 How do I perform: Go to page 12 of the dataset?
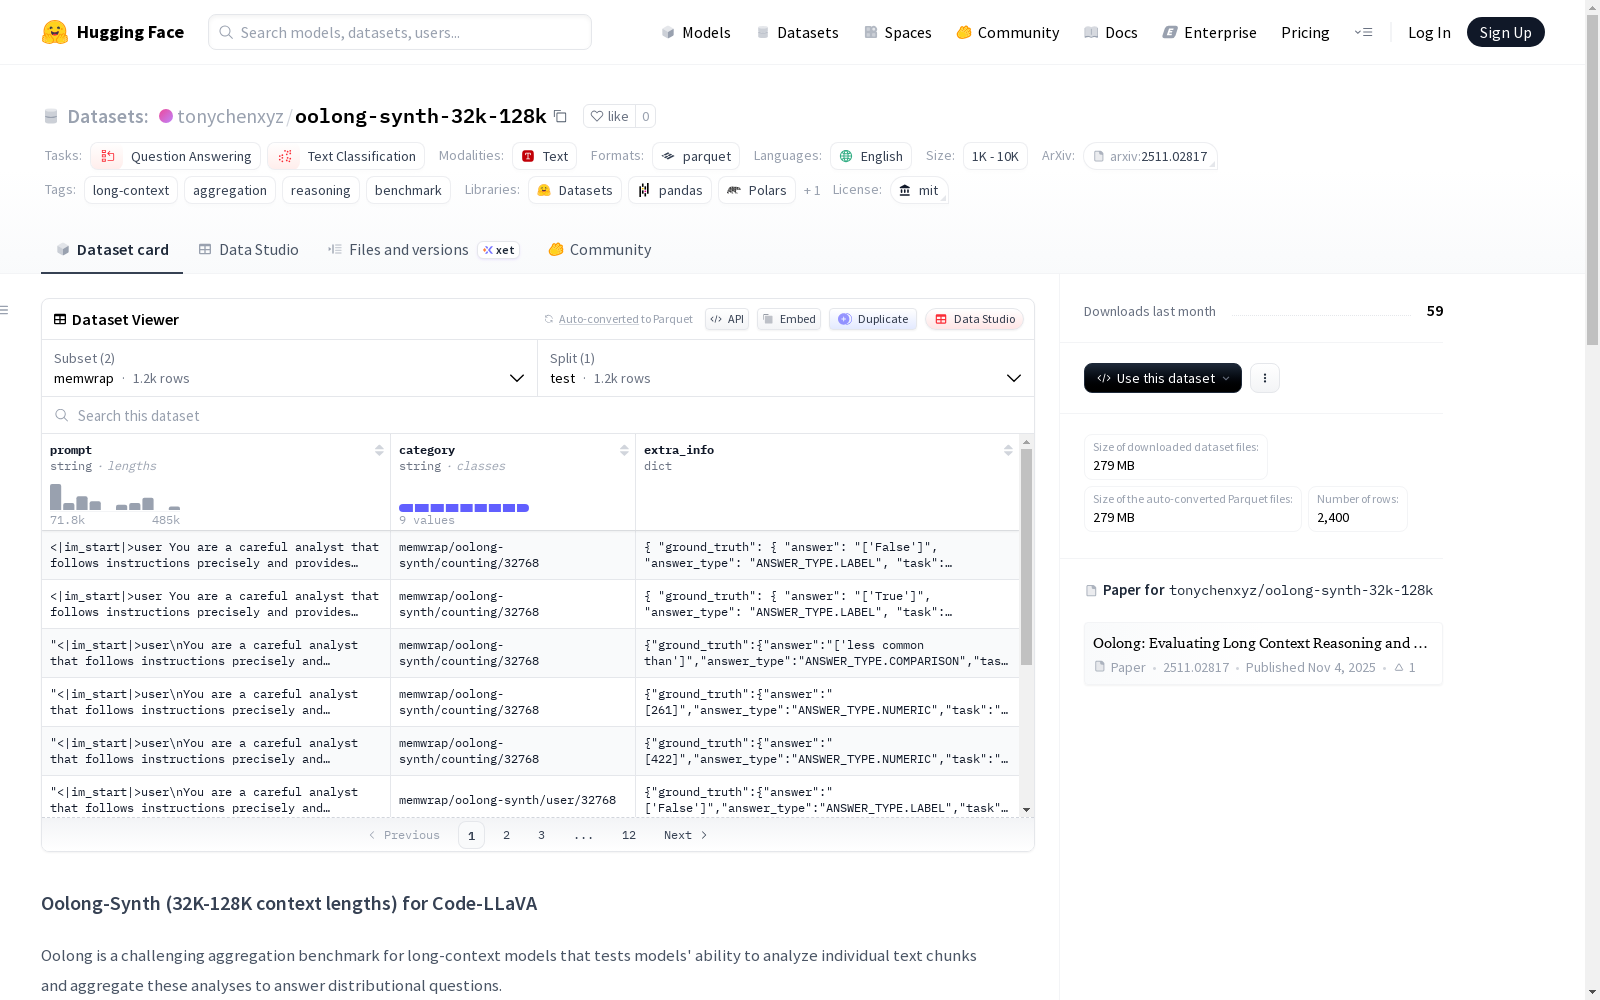[x=629, y=835]
